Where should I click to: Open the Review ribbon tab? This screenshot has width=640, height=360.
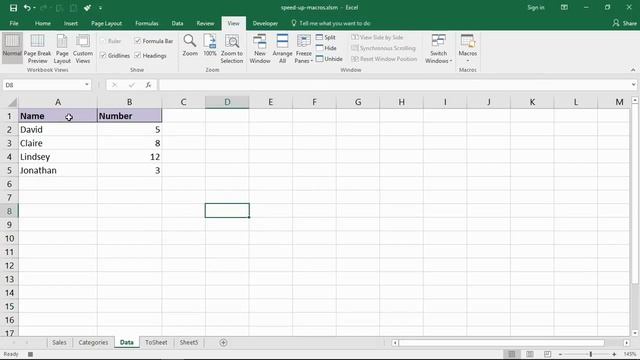pos(205,23)
